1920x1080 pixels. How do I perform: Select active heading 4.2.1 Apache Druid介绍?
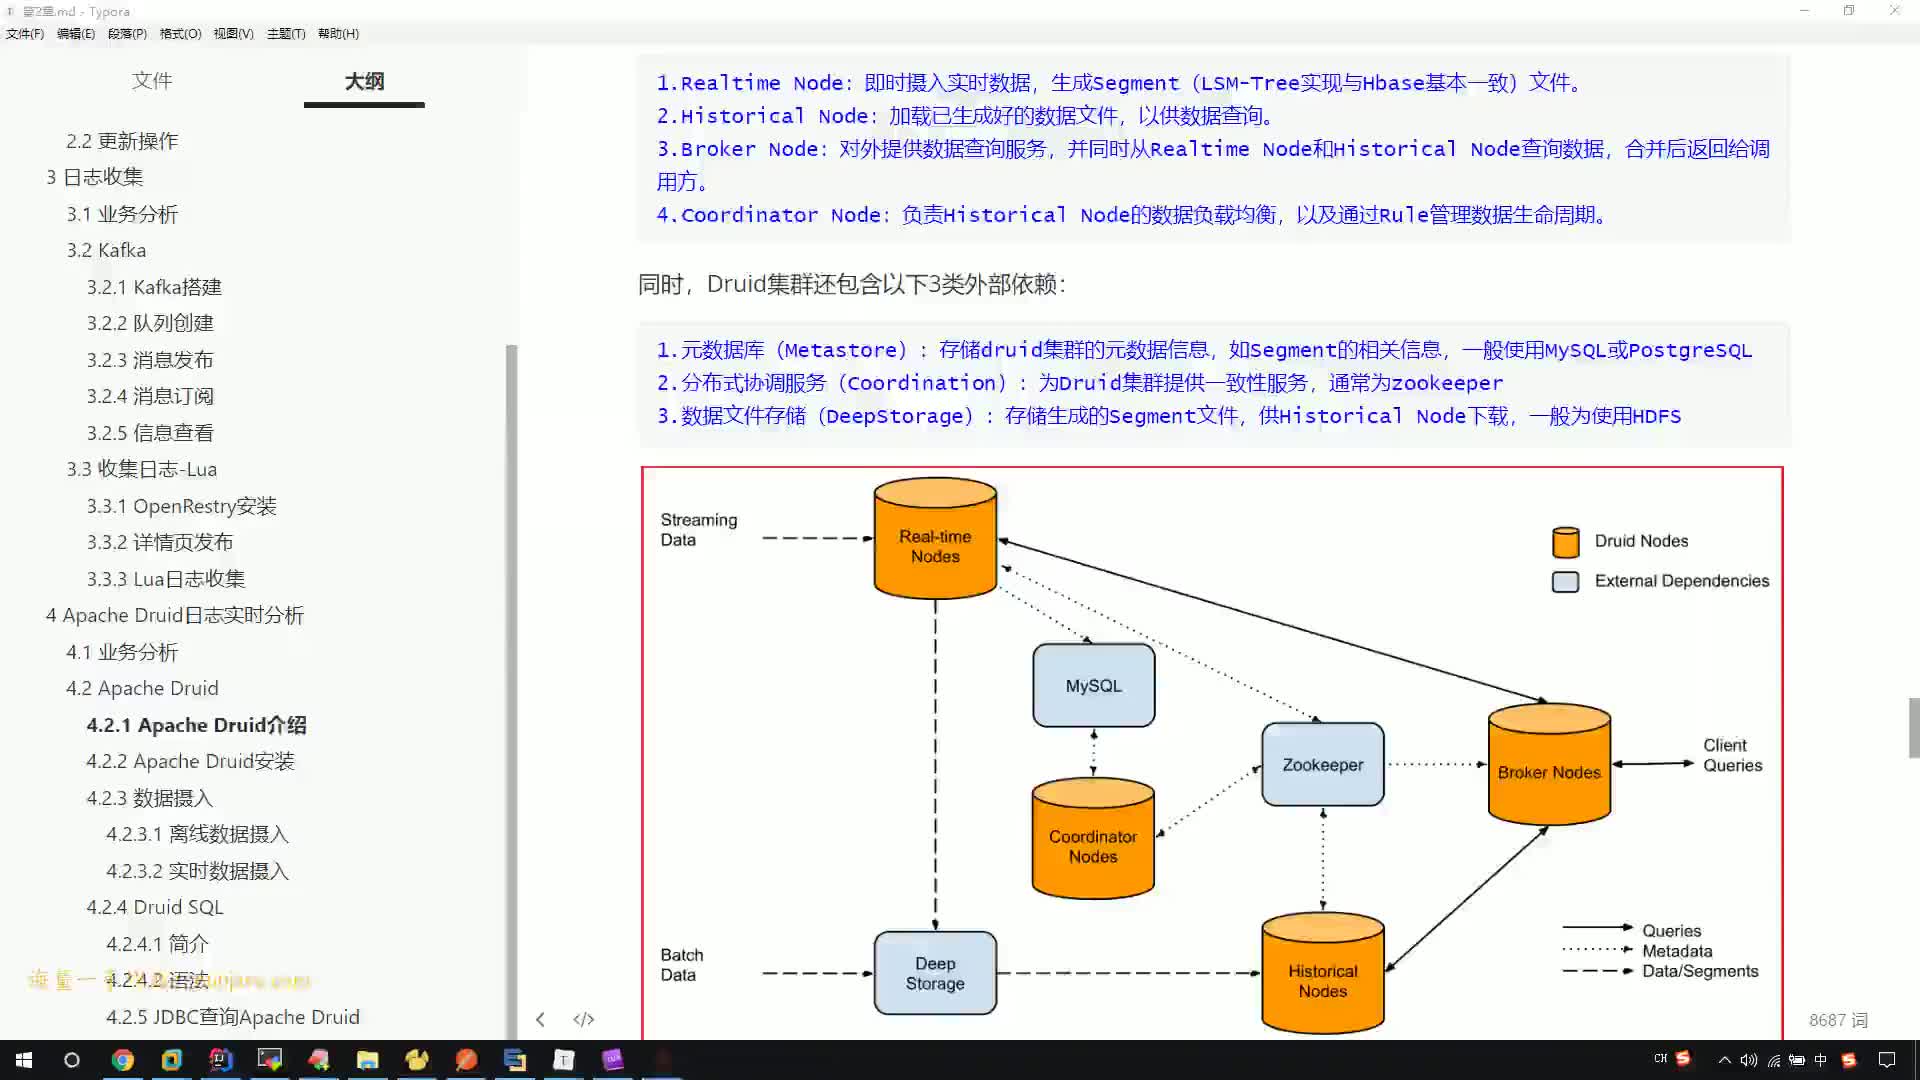(x=196, y=725)
